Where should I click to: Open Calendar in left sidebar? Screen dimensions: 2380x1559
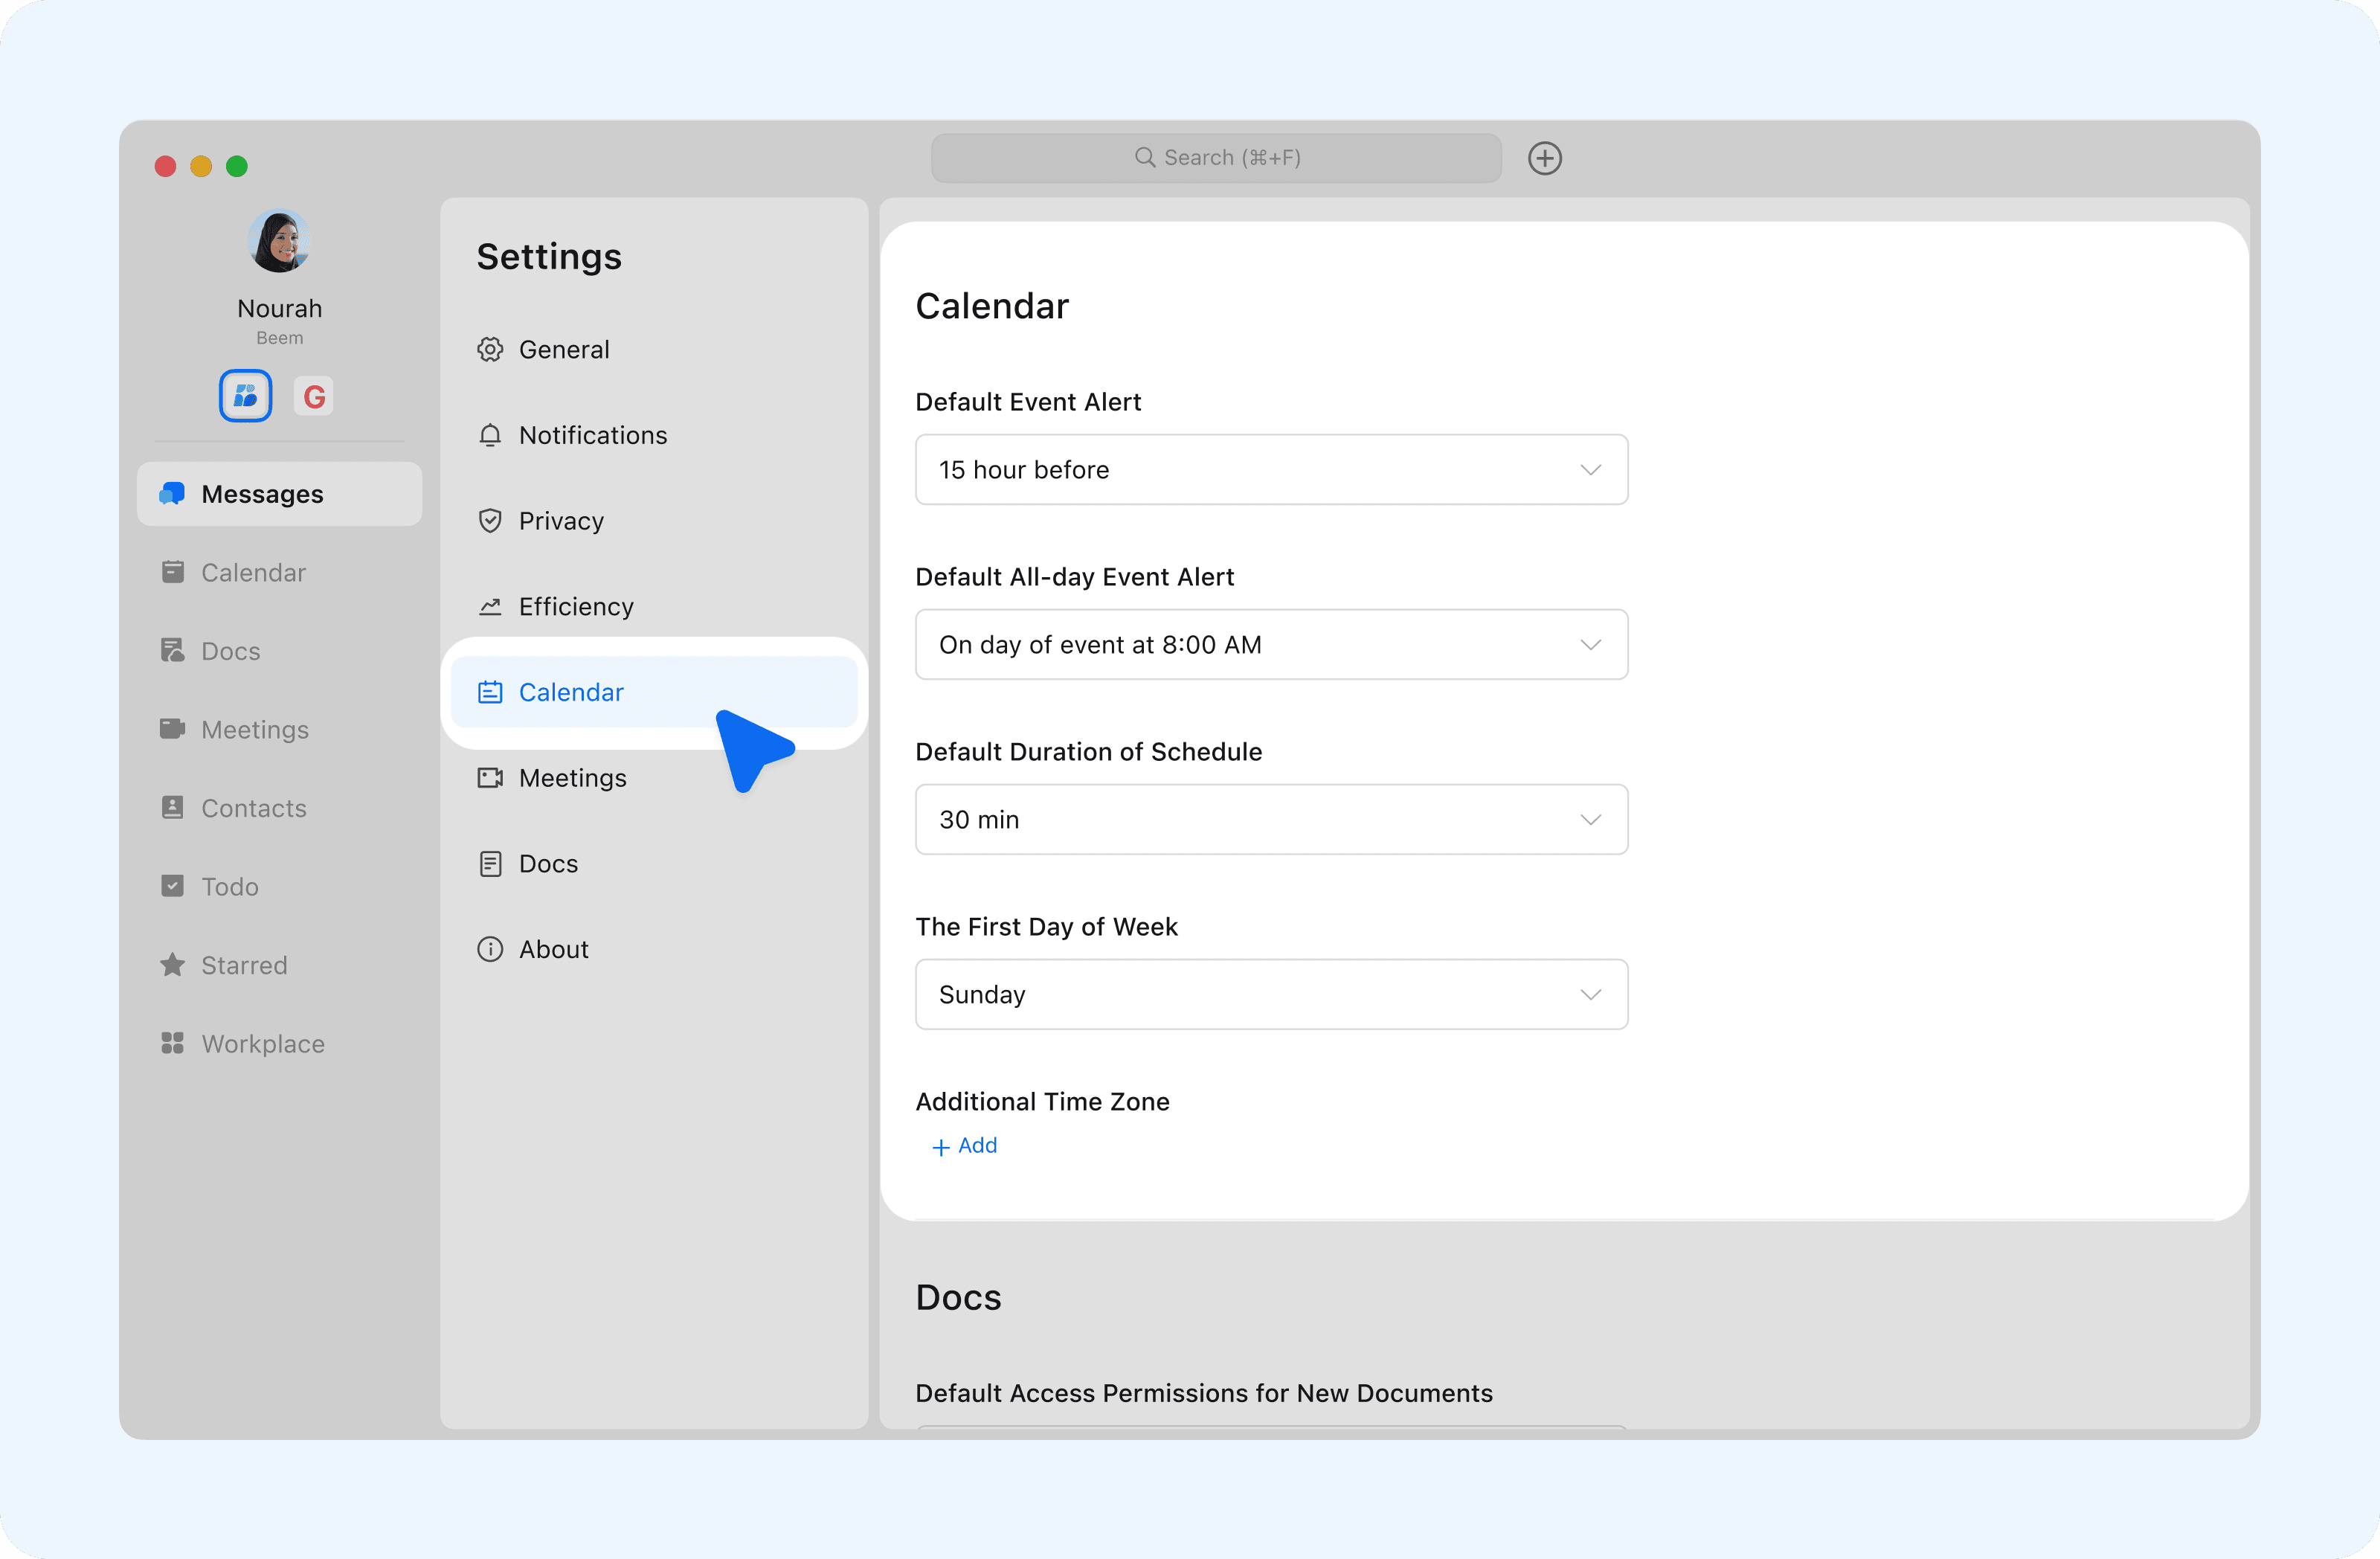[252, 572]
